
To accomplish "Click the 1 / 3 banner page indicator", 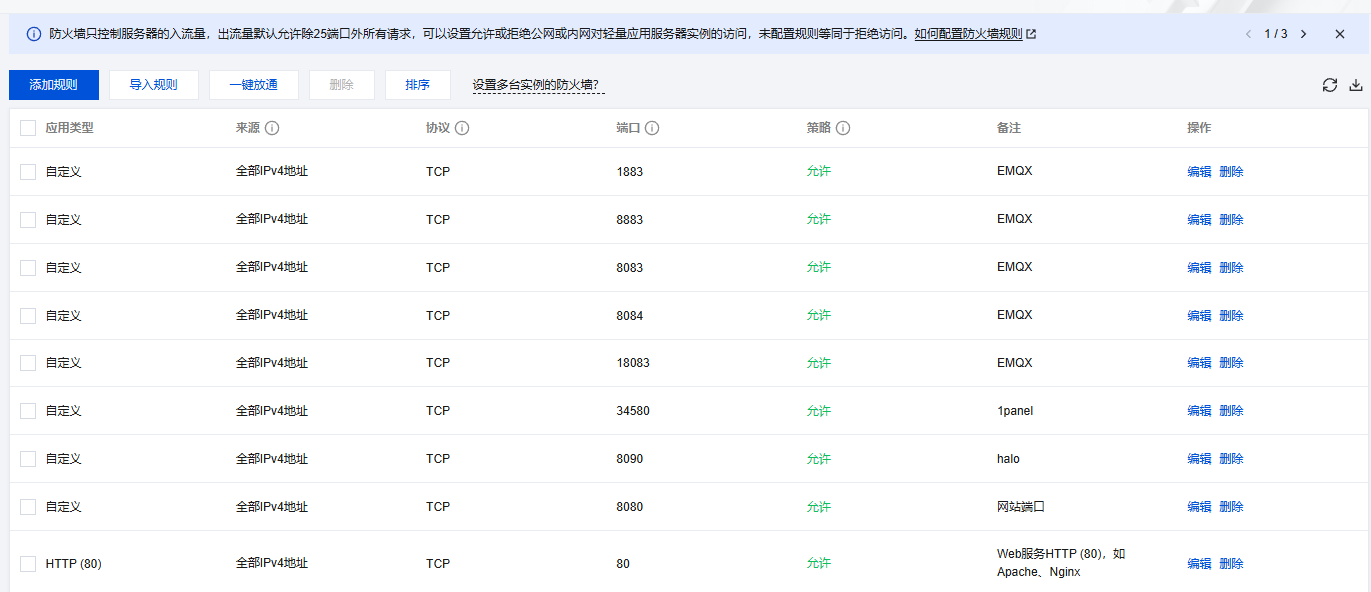I will pyautogui.click(x=1276, y=34).
